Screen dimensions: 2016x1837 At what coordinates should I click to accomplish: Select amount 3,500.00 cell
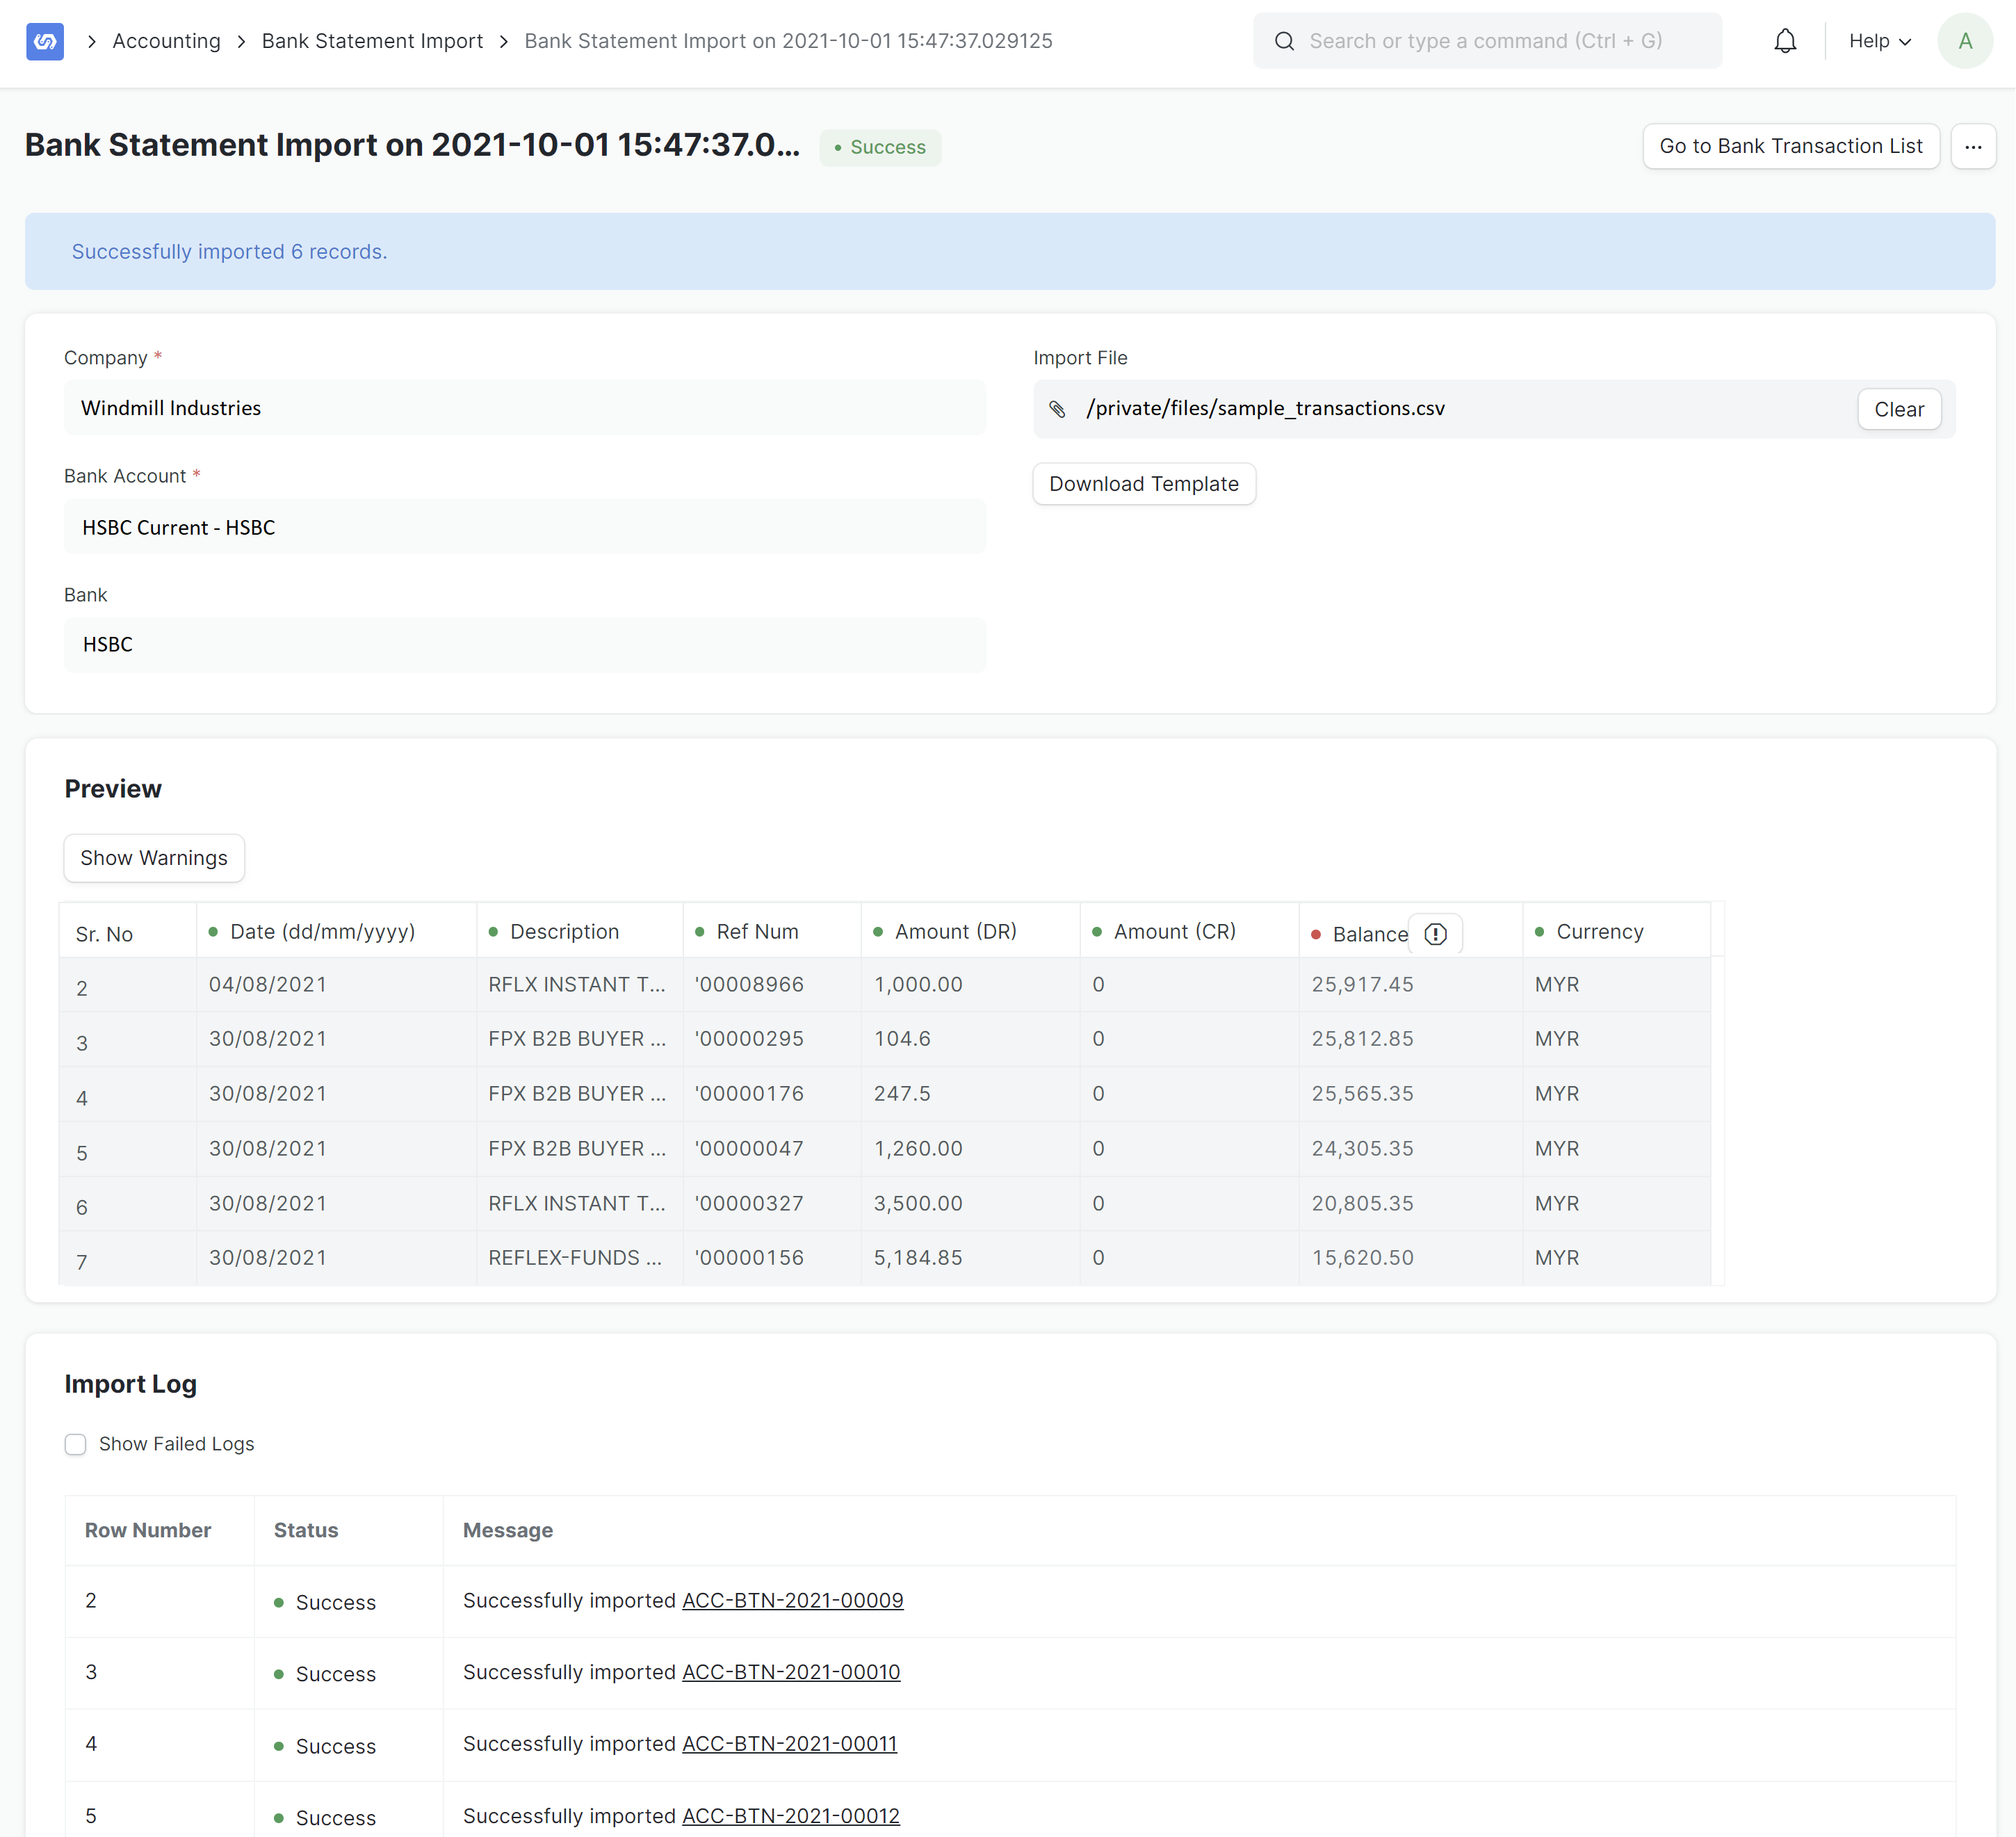pos(970,1204)
